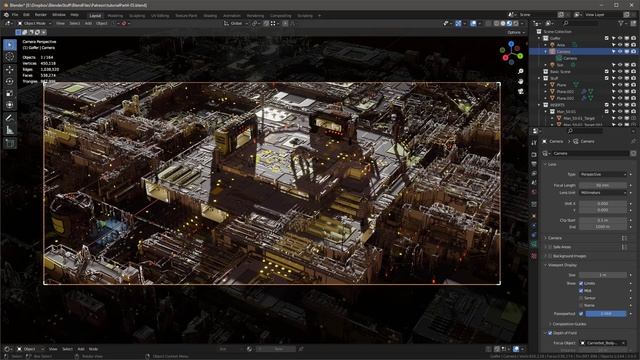The height and width of the screenshot is (360, 640).
Task: Select the Rotate tool
Action: [x=10, y=82]
